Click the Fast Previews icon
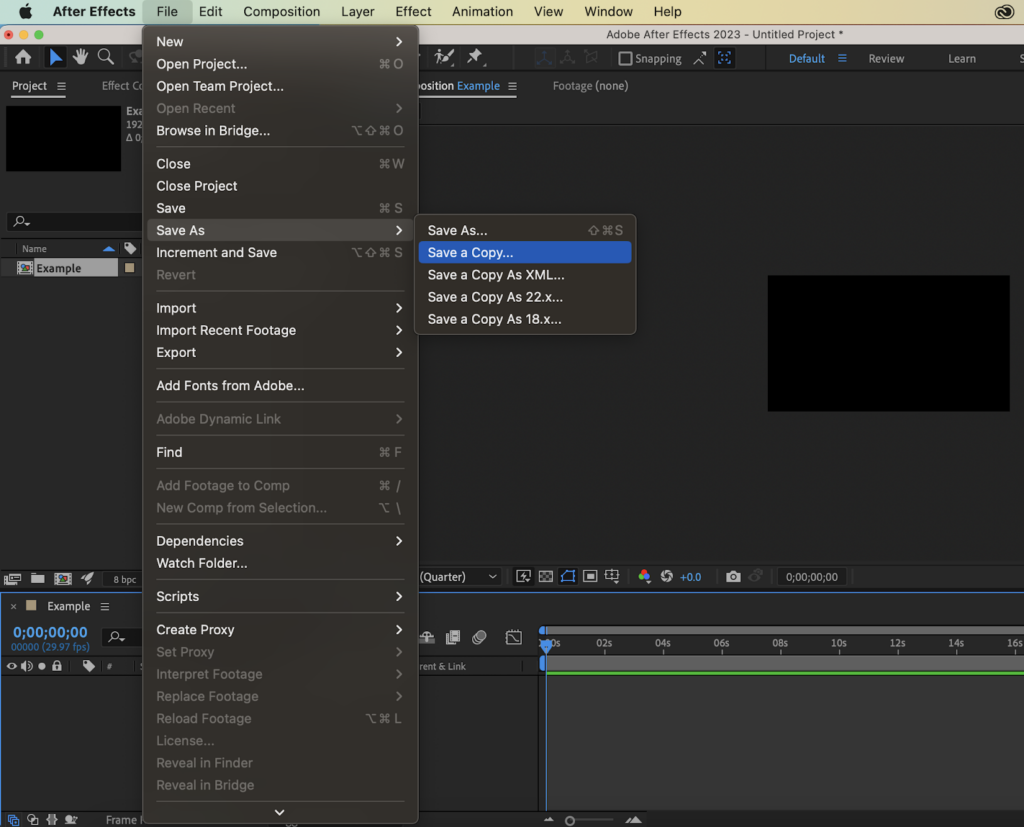This screenshot has width=1024, height=827. tap(523, 576)
